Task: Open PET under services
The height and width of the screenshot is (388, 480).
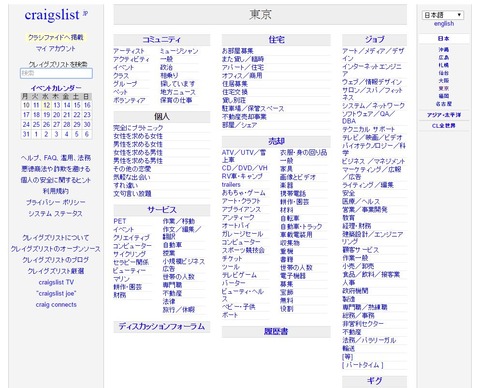Action: point(120,221)
